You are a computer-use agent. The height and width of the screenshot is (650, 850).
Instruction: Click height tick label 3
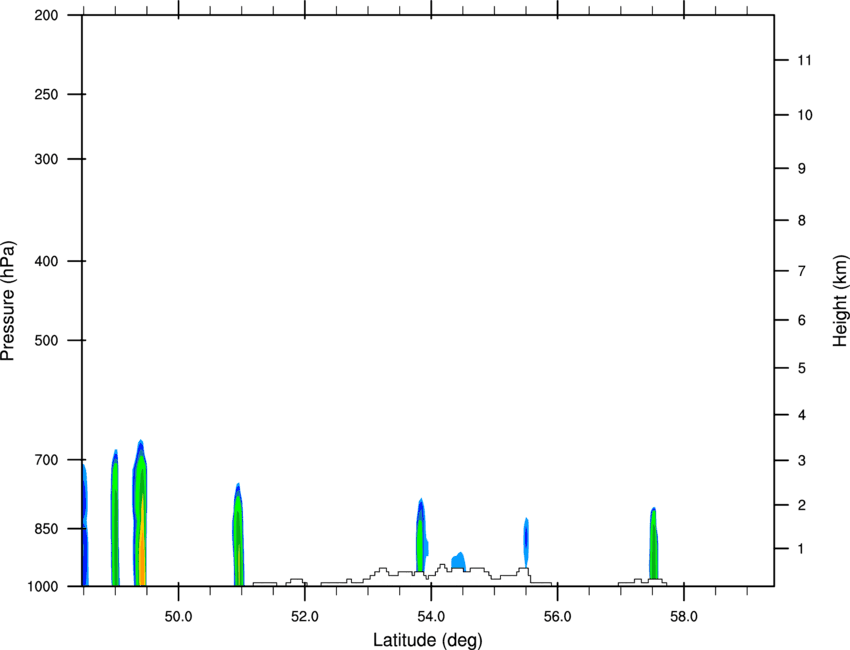[x=802, y=461]
